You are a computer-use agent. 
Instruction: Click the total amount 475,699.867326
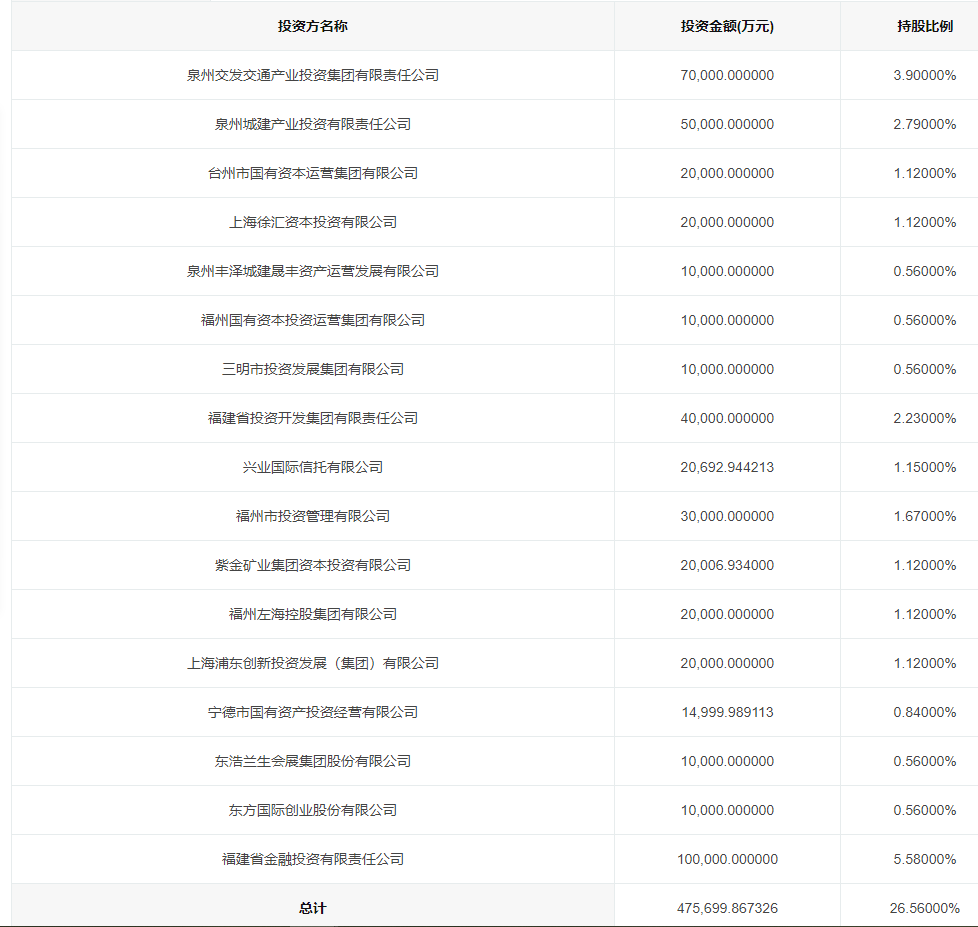(727, 908)
